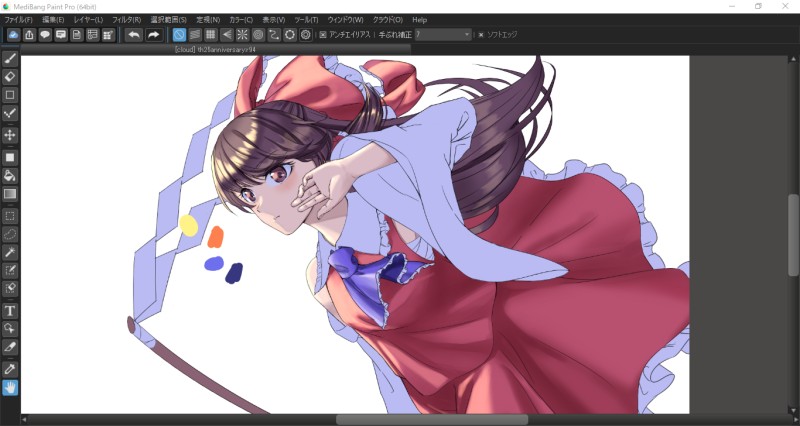
Task: Open snap settings round icon
Action: tap(306, 35)
